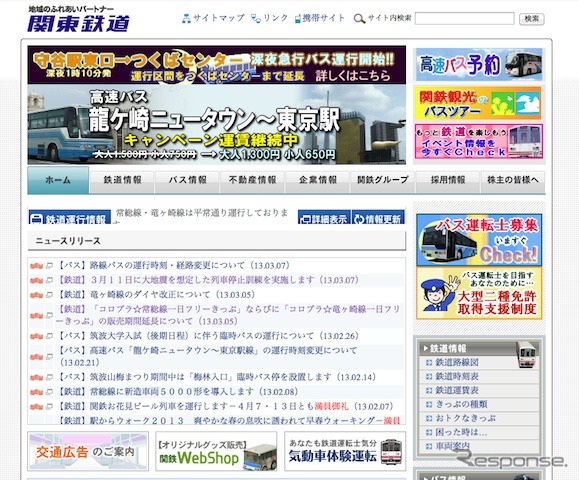579x480 pixels.
Task: Click the 情報更新 refresh button
Action: (378, 217)
